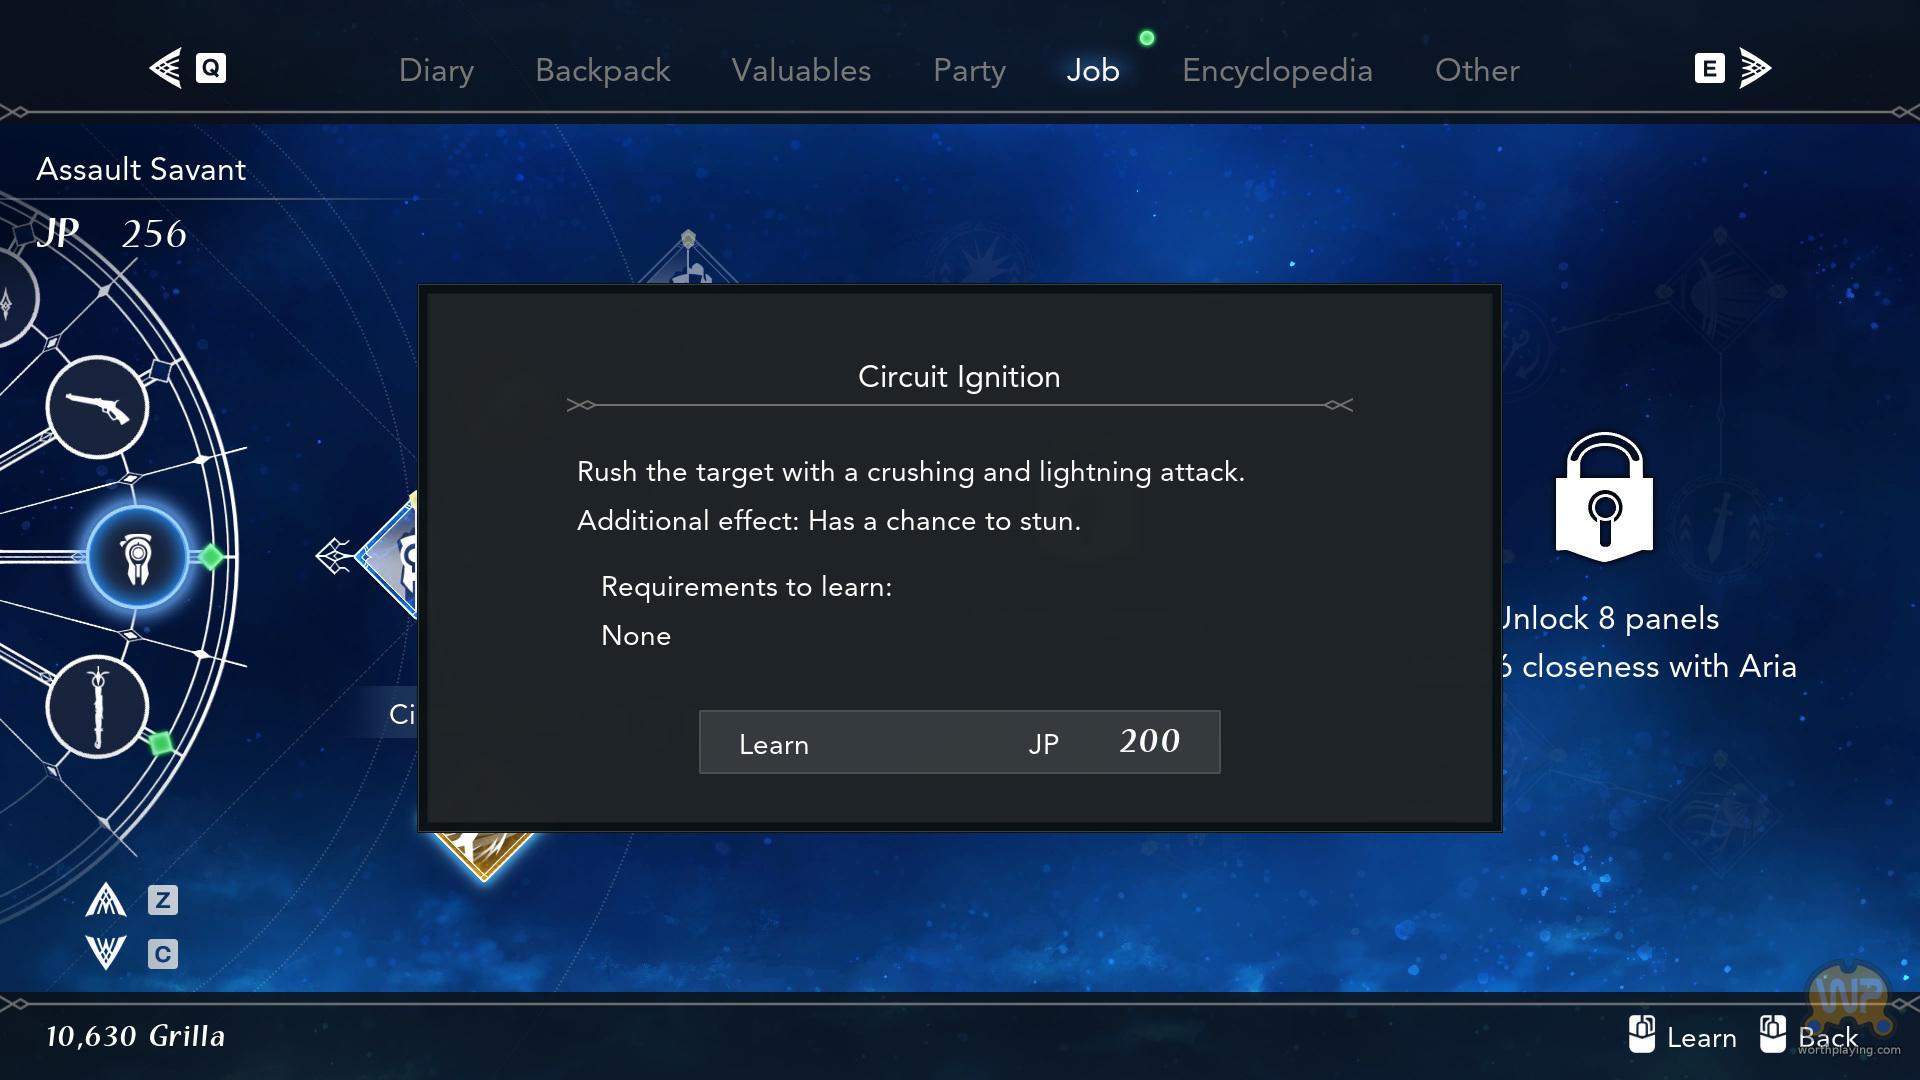This screenshot has height=1080, width=1920.
Task: Select the rifle weapon icon on wheel
Action: coord(97,408)
